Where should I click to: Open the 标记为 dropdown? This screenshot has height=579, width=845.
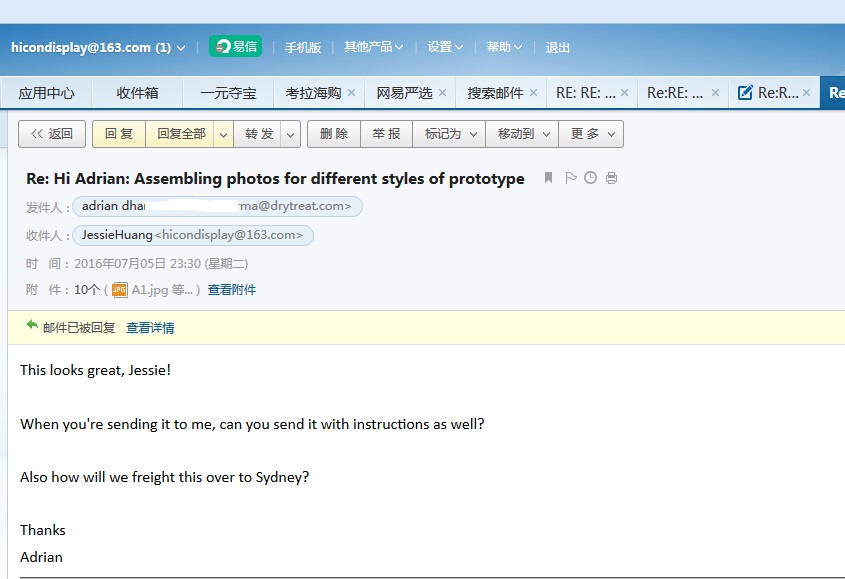point(449,134)
